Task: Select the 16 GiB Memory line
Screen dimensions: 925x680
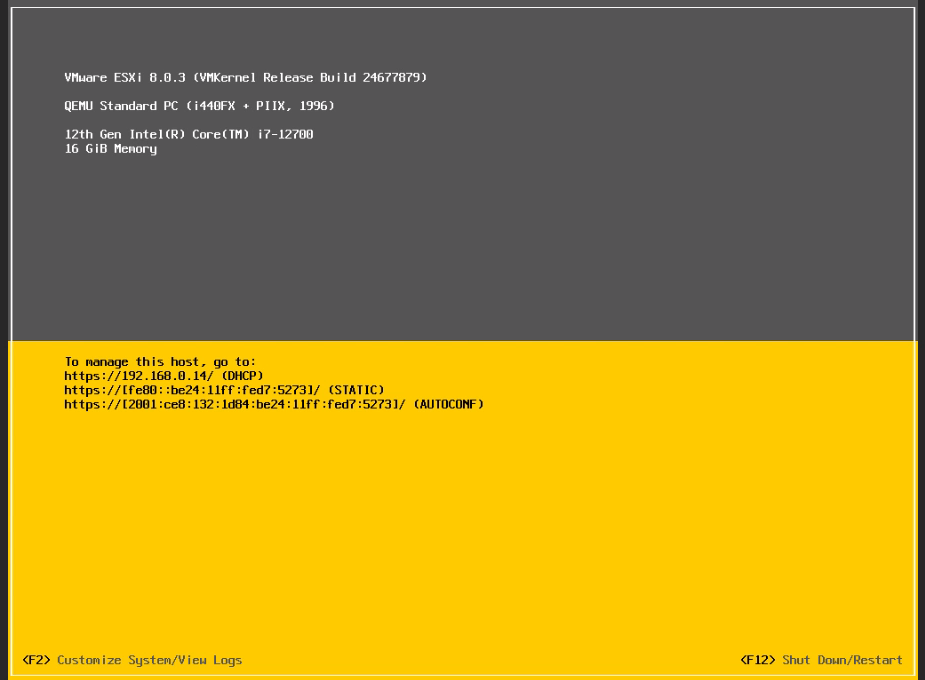Action: tap(111, 149)
